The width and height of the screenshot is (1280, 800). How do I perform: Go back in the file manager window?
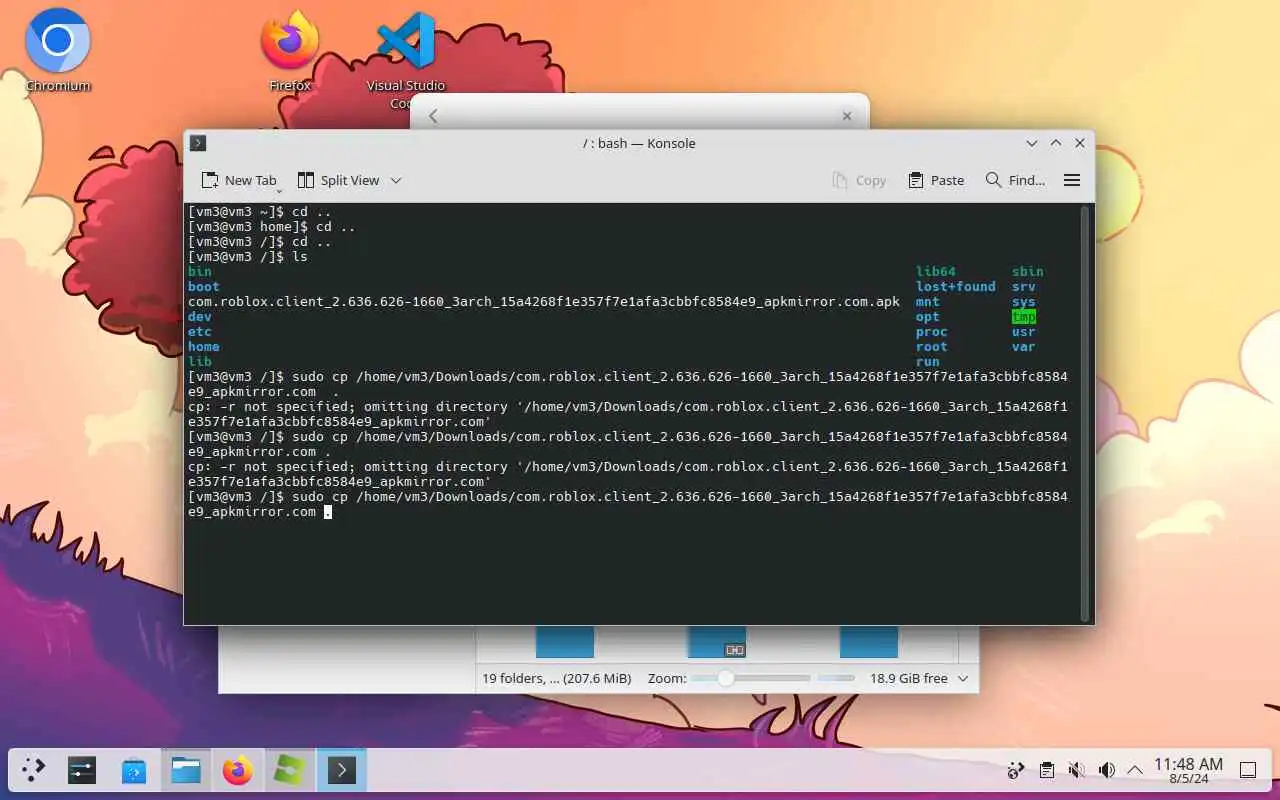click(433, 116)
